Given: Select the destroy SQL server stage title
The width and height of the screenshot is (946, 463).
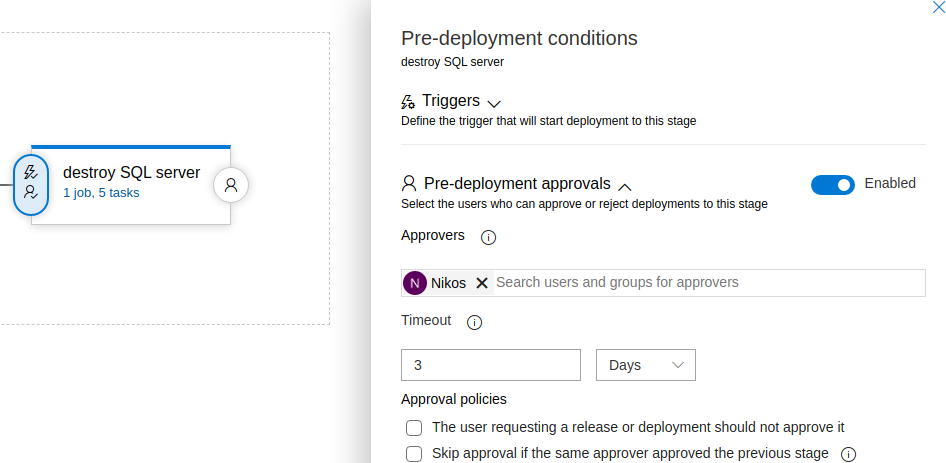Looking at the screenshot, I should coord(132,173).
